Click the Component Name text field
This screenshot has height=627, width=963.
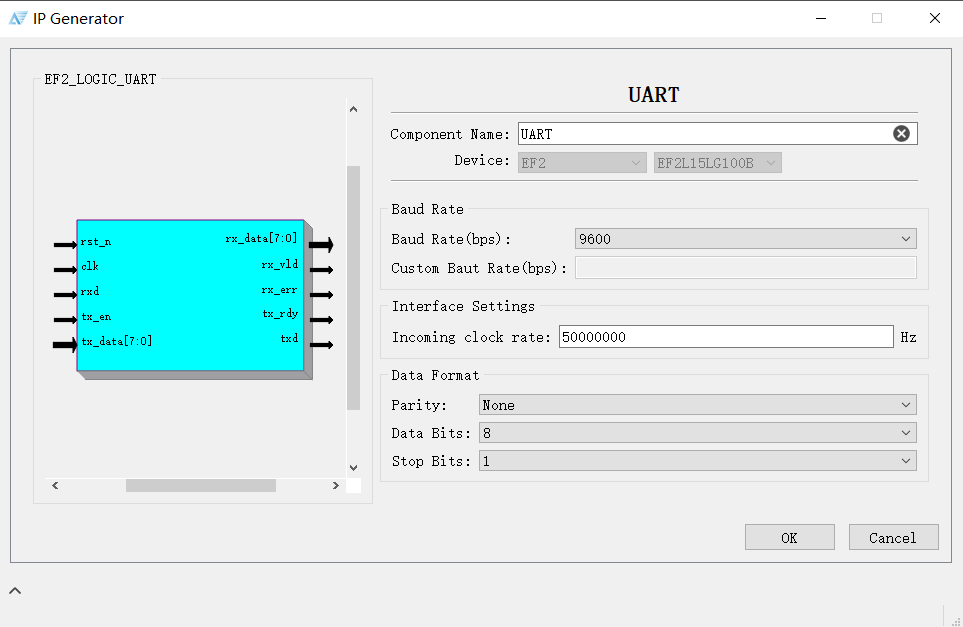(x=700, y=134)
